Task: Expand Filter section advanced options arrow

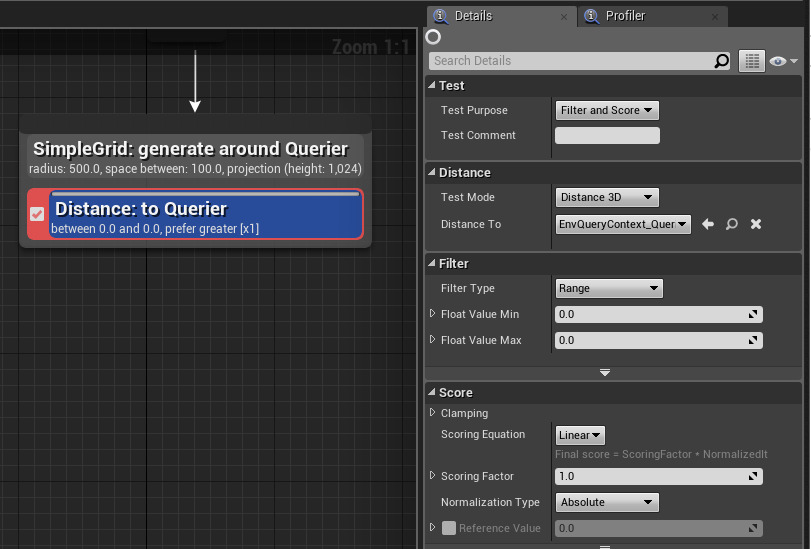Action: click(x=605, y=373)
